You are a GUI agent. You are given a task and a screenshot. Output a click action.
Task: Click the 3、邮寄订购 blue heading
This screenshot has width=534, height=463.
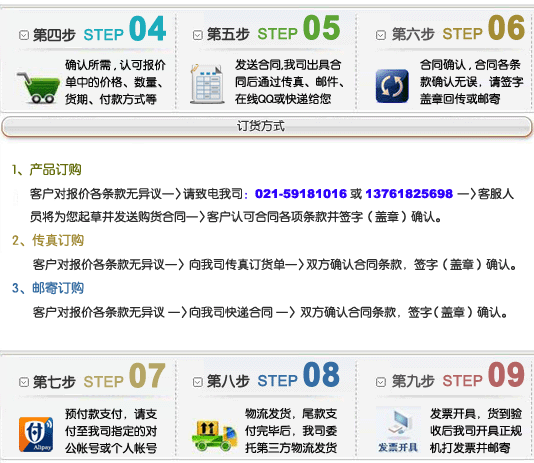(48, 288)
